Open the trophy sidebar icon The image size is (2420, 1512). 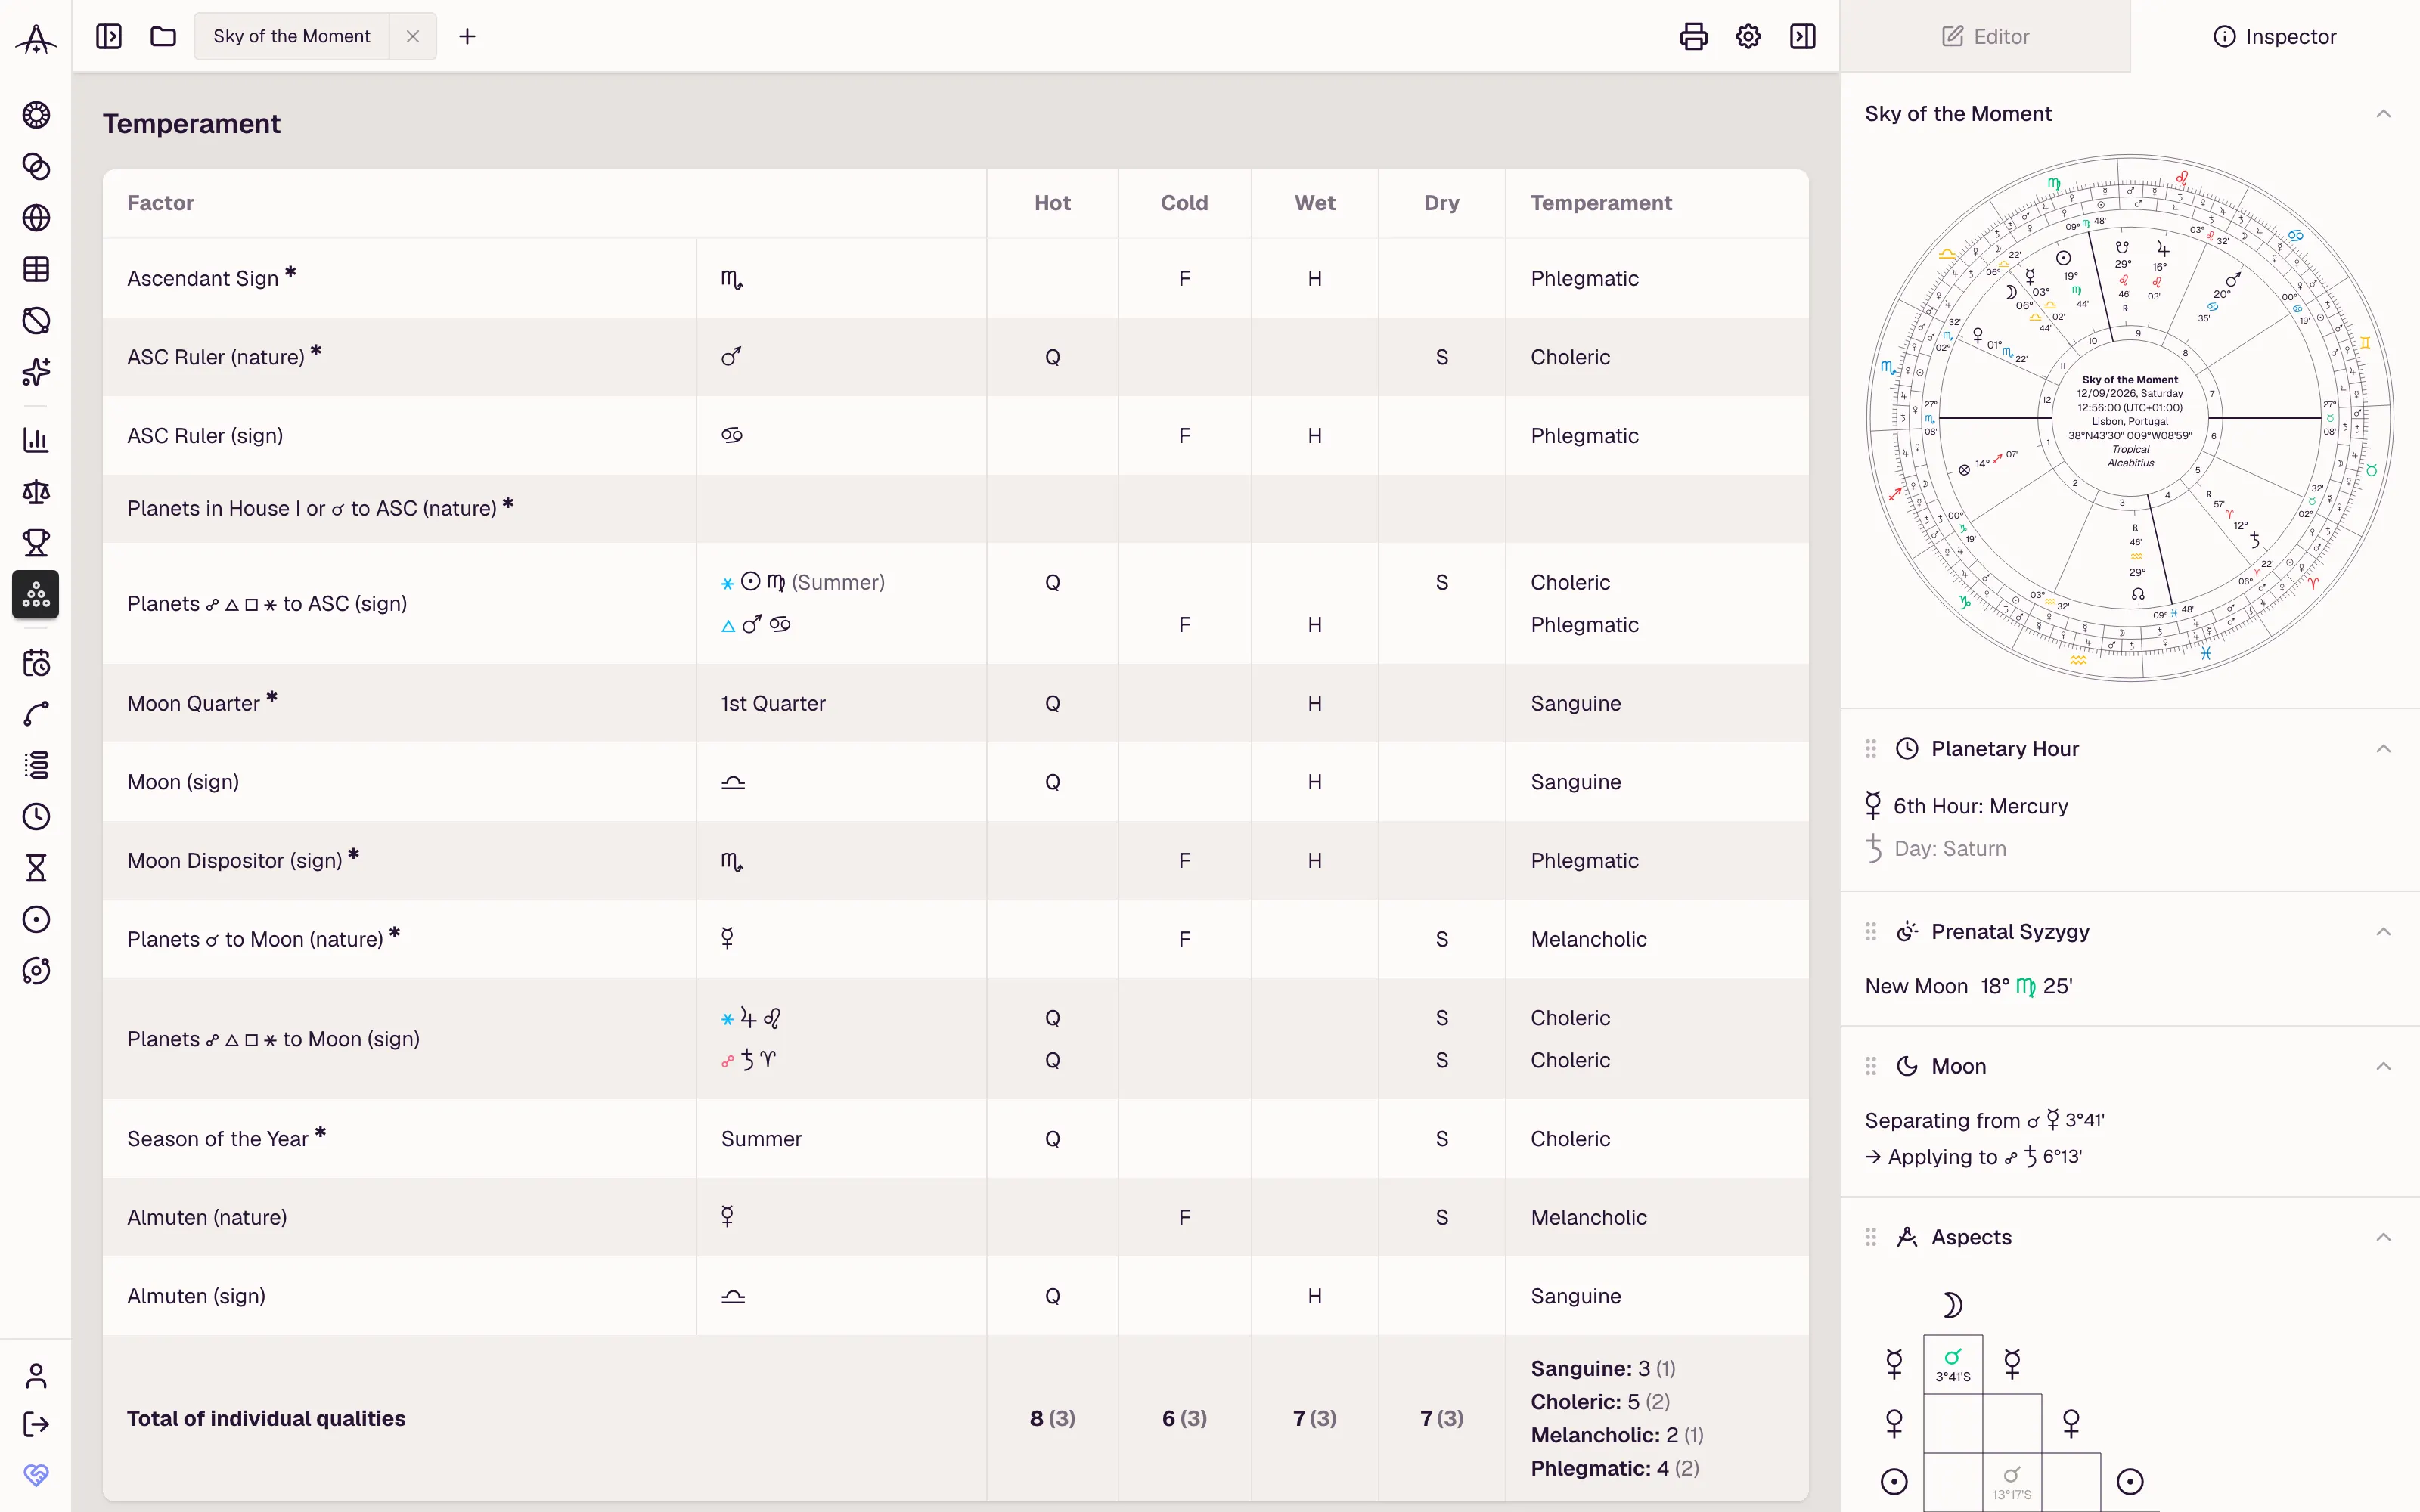coord(36,543)
